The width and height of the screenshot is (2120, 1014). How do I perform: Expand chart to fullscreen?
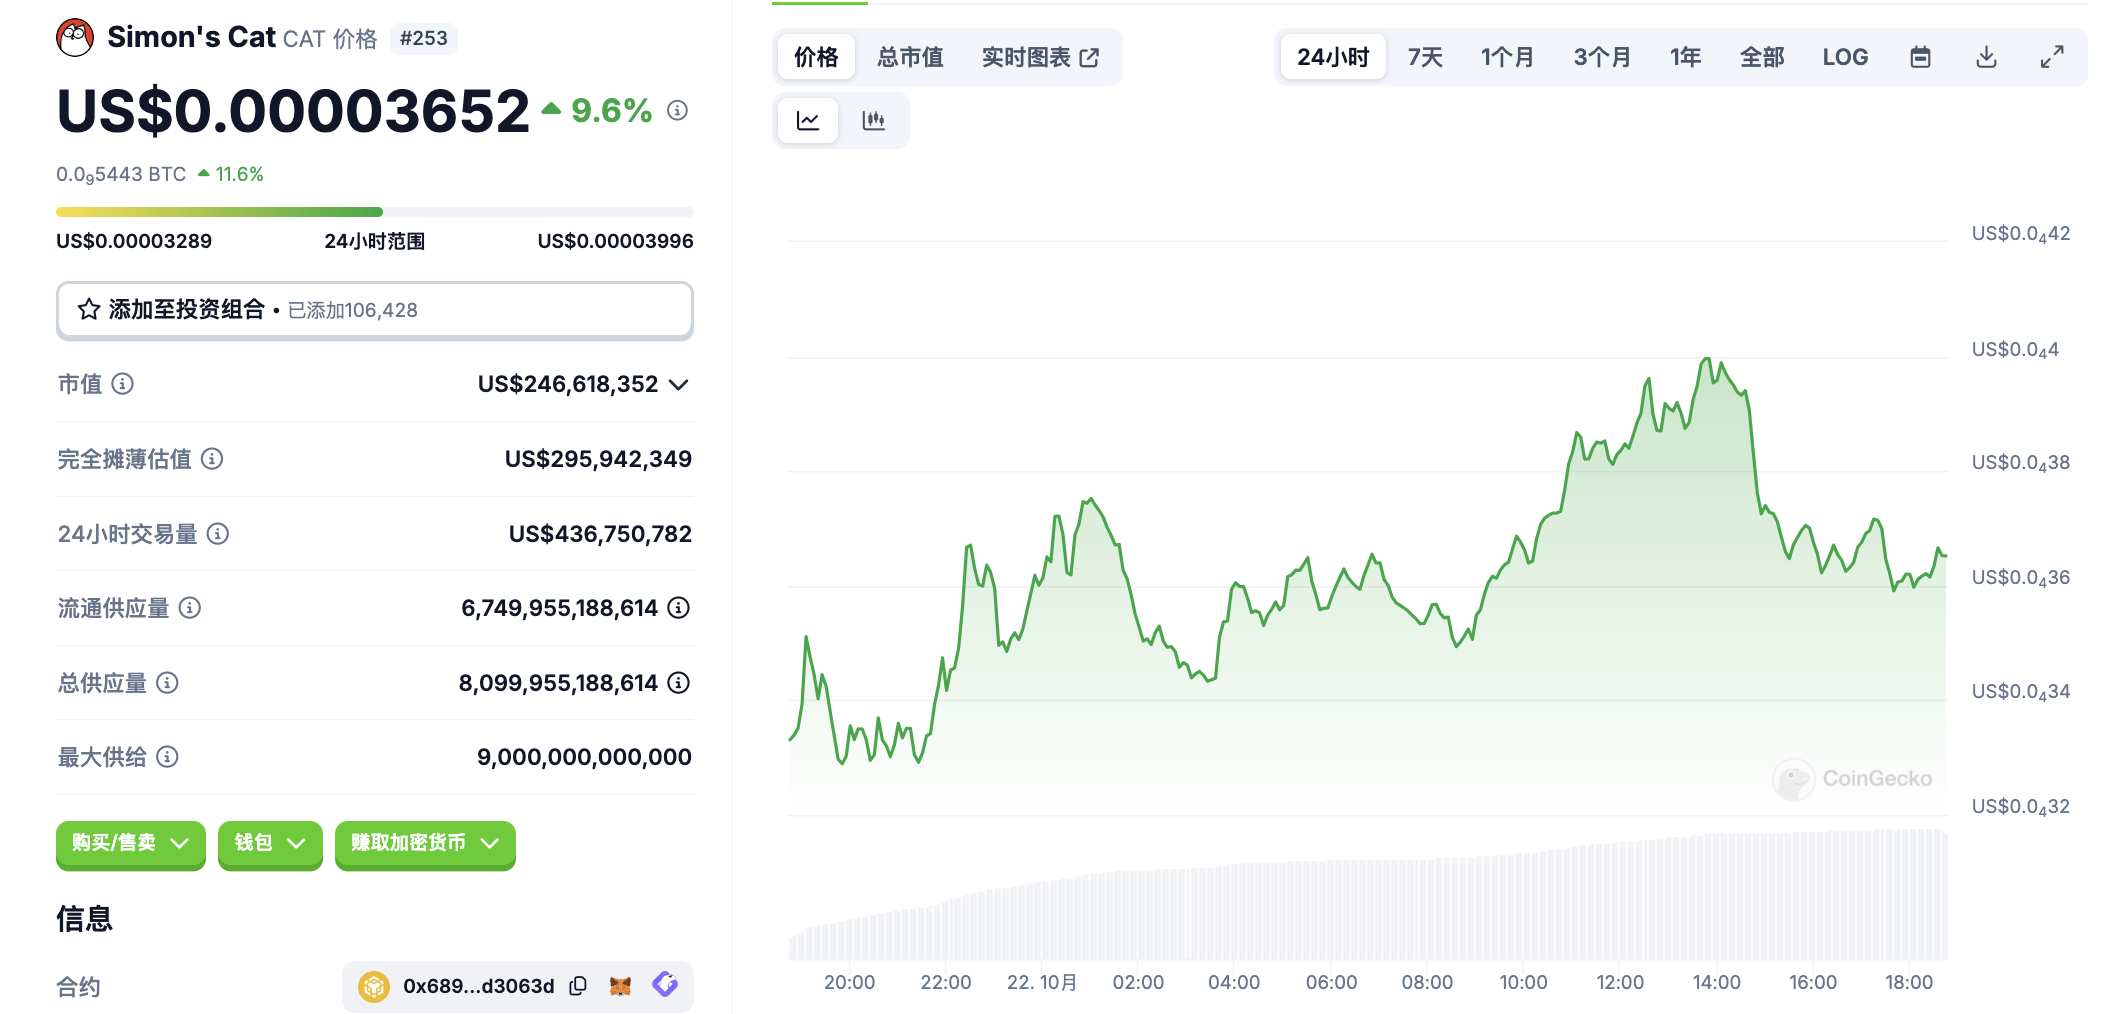click(x=2052, y=57)
